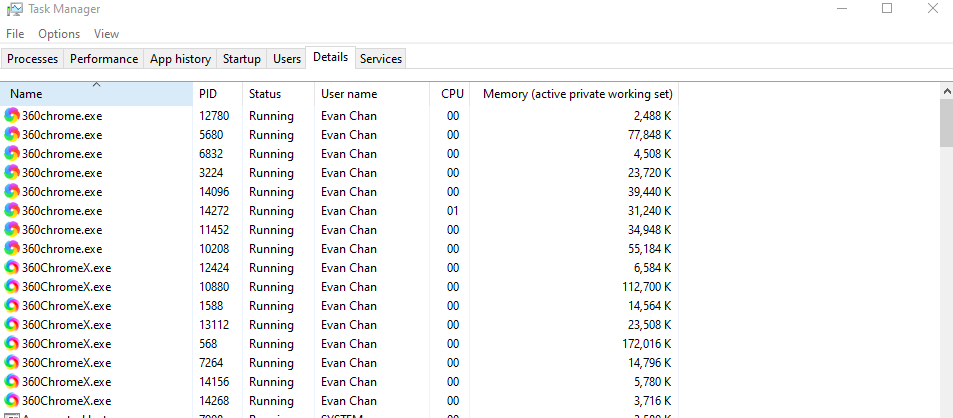Click memory value 5,780 K
Image resolution: width=953 pixels, height=418 pixels.
pyautogui.click(x=653, y=382)
